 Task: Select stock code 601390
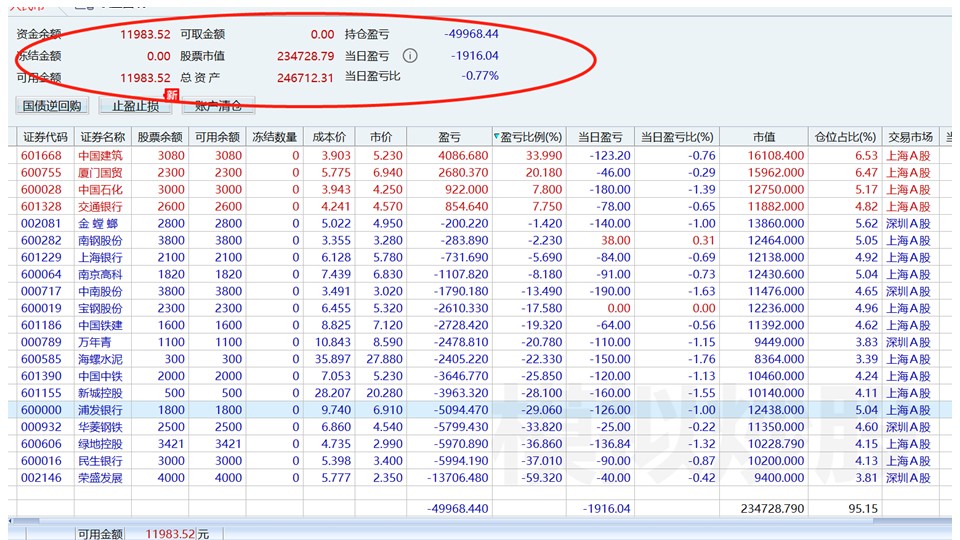41,376
